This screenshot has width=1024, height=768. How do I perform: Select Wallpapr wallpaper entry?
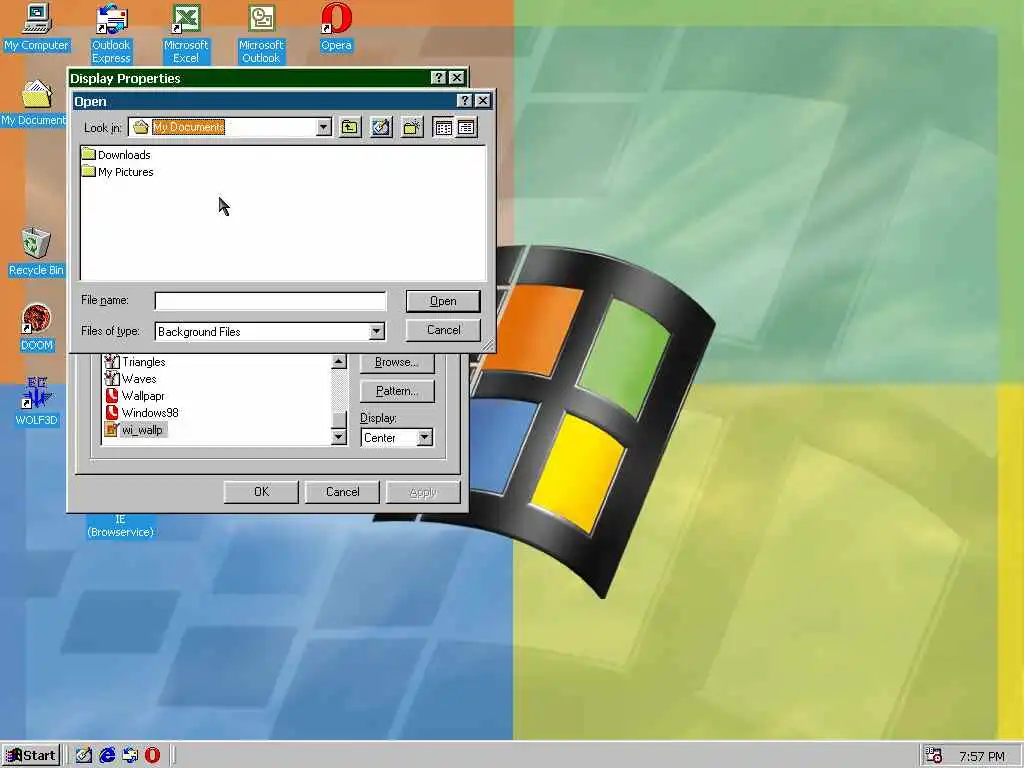coord(135,396)
